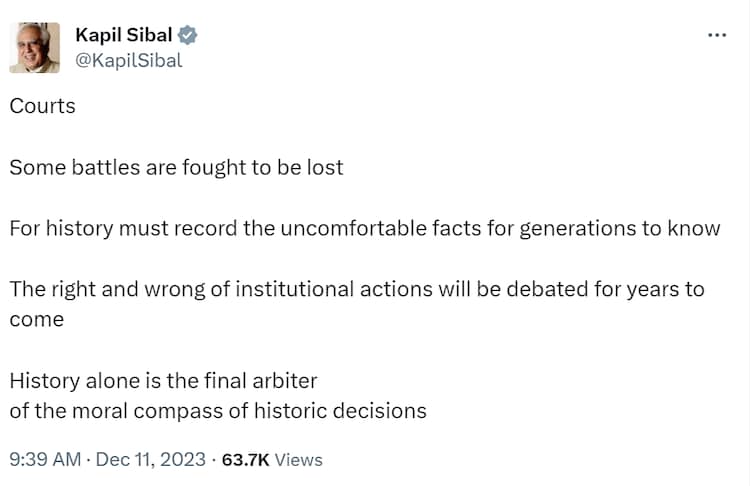Image resolution: width=750 pixels, height=486 pixels.
Task: Click the 63.7K view count
Action: click(x=245, y=459)
